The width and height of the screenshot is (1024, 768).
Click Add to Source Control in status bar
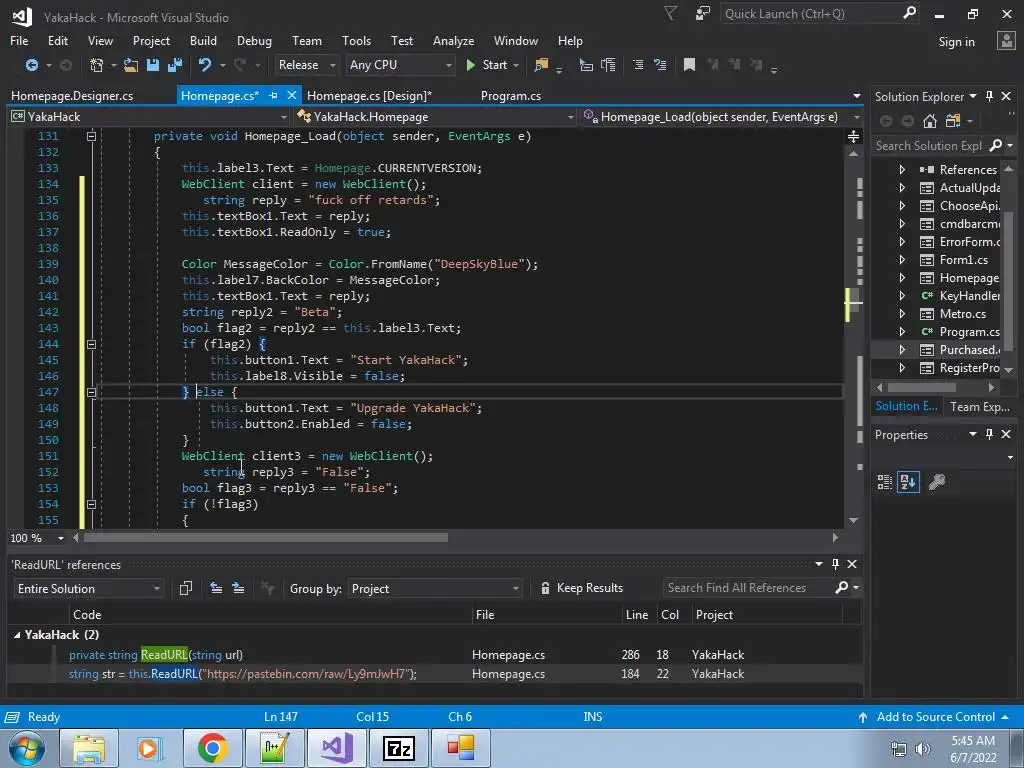tap(935, 716)
